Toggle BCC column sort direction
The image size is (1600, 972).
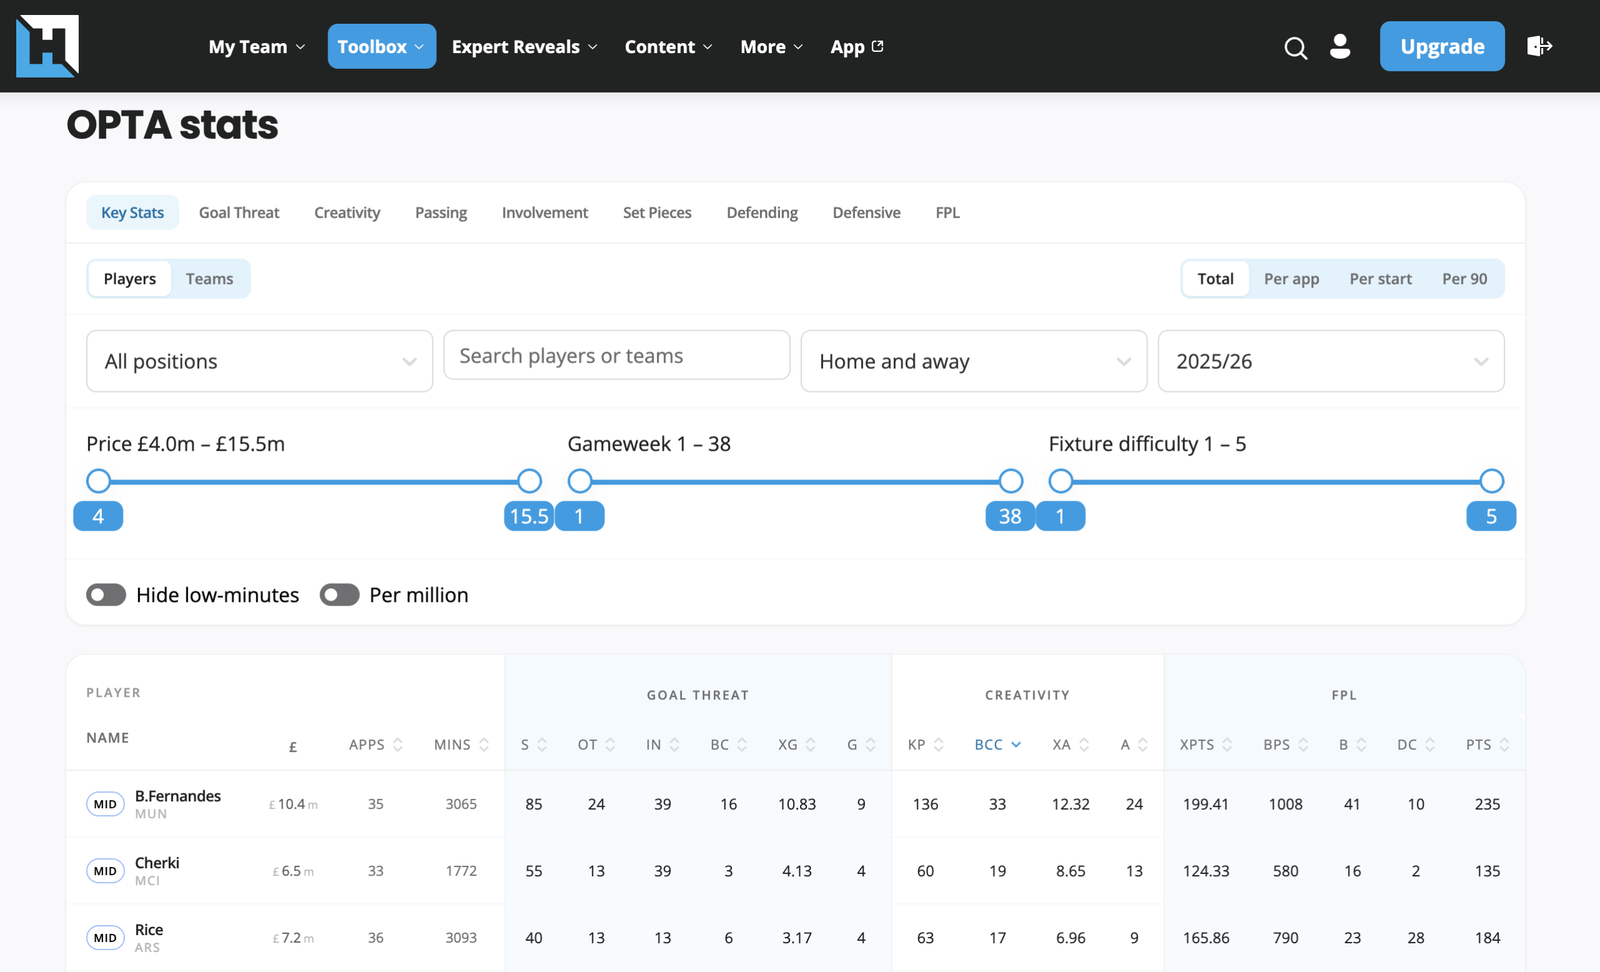(x=997, y=745)
